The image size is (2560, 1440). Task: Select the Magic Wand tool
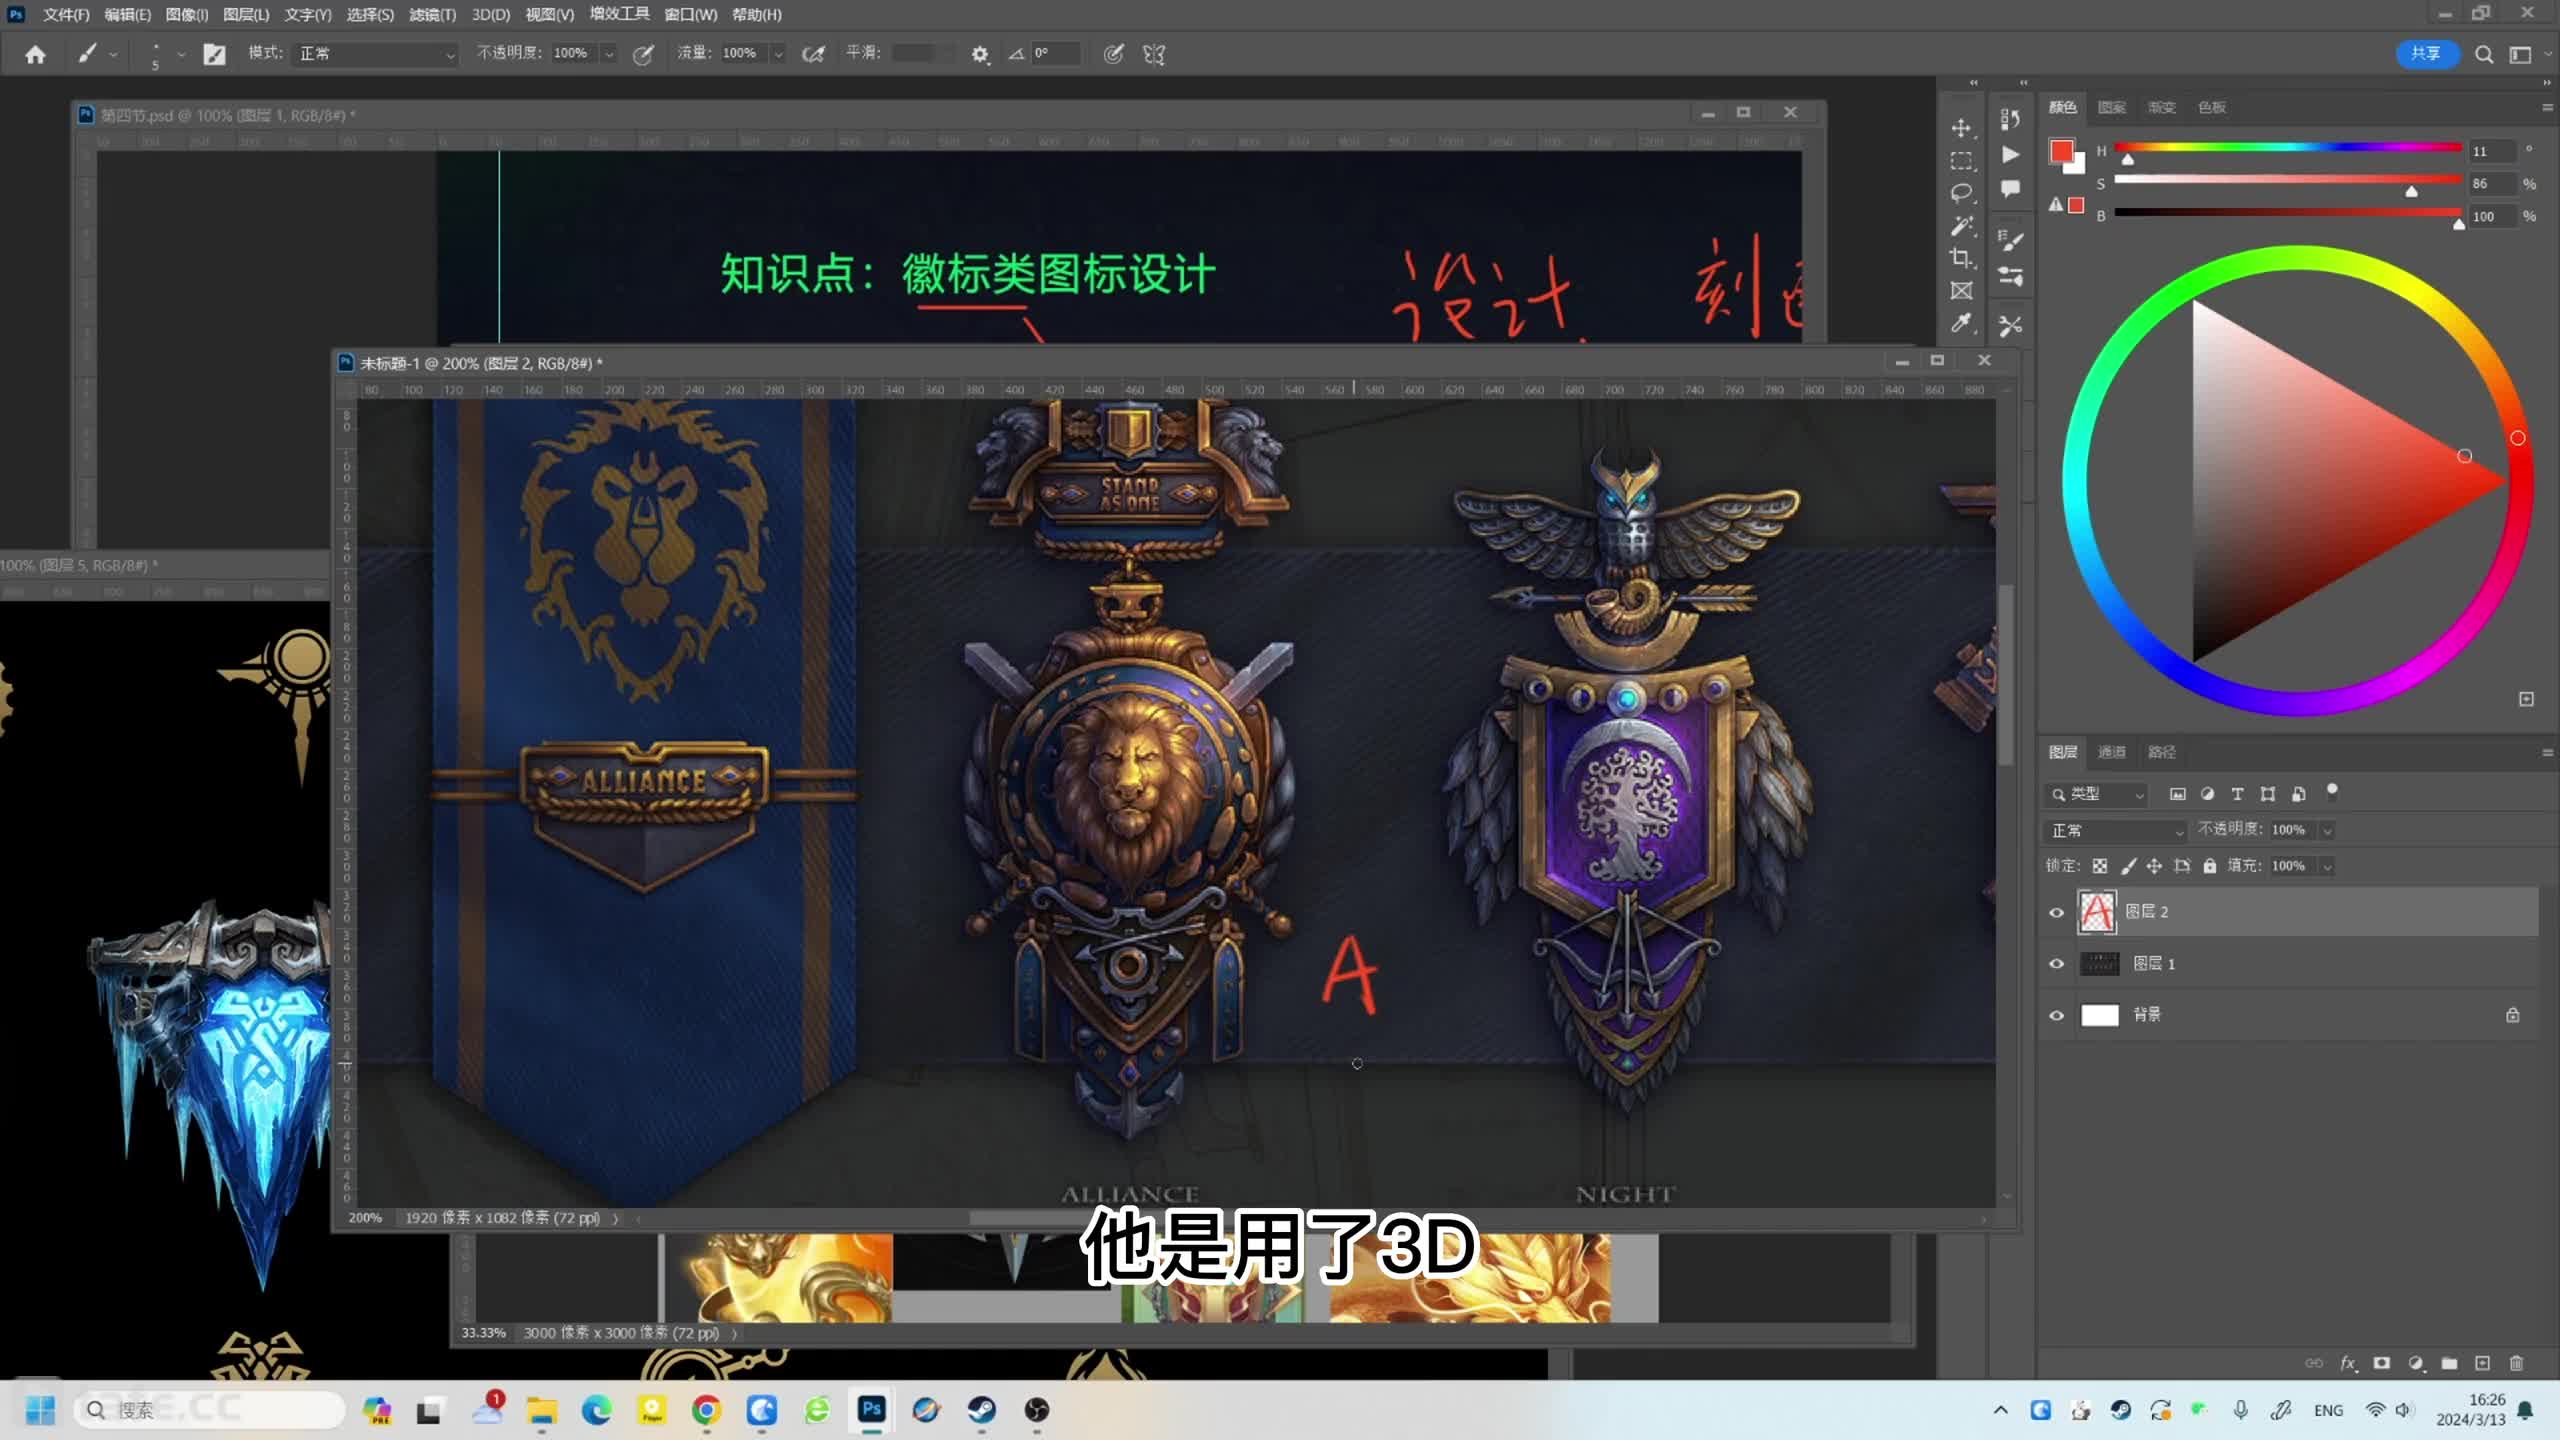point(1961,226)
